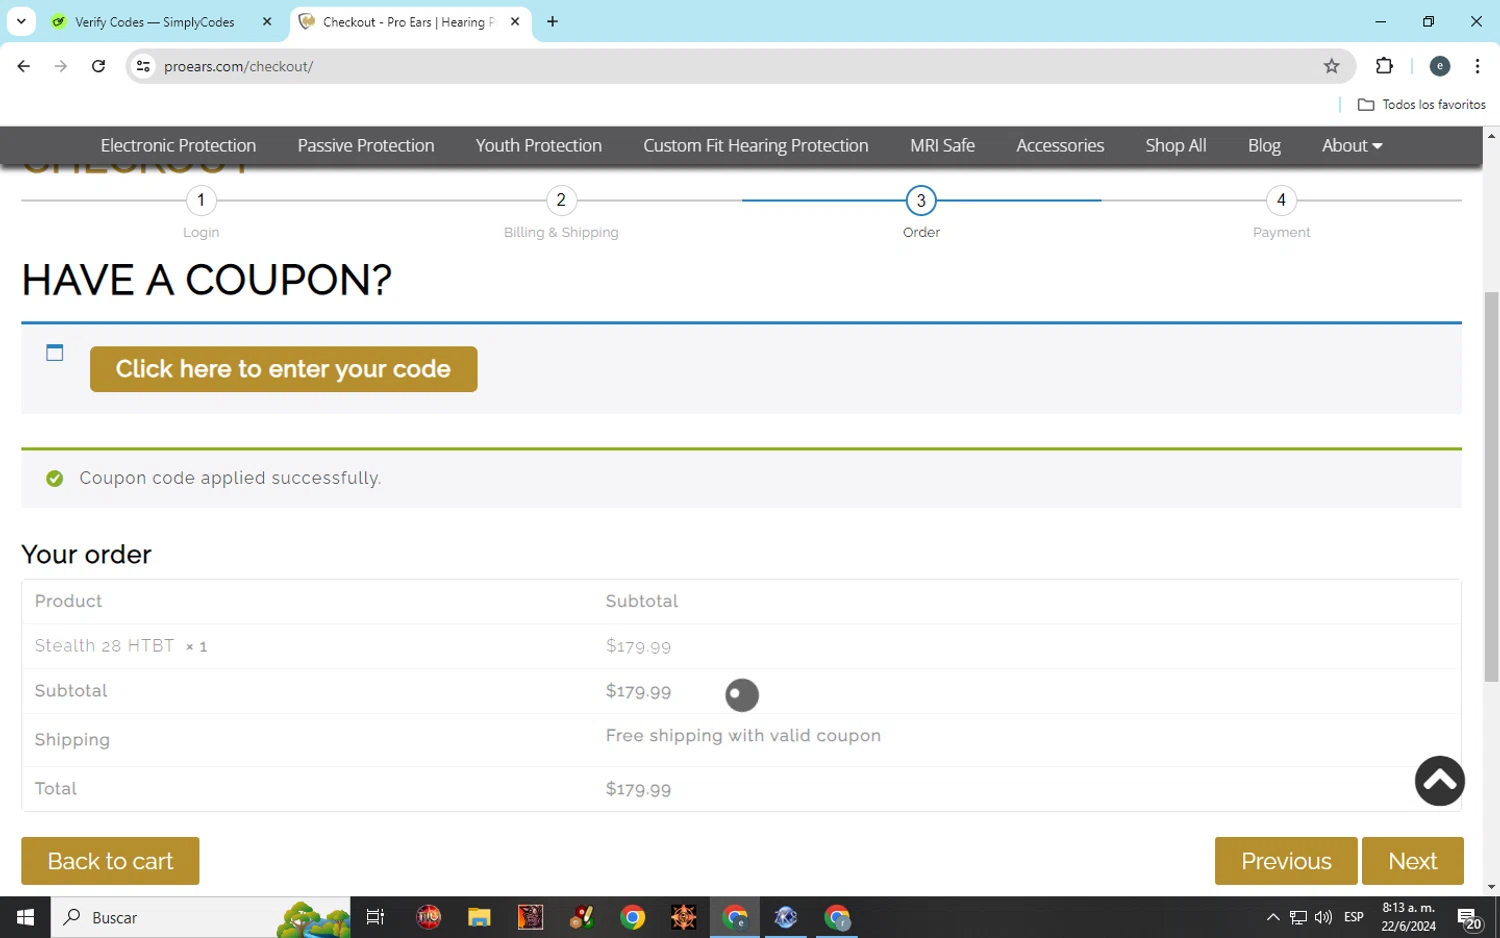1500x938 pixels.
Task: Click the Stealth 28 HTBT product text
Action: coord(105,646)
